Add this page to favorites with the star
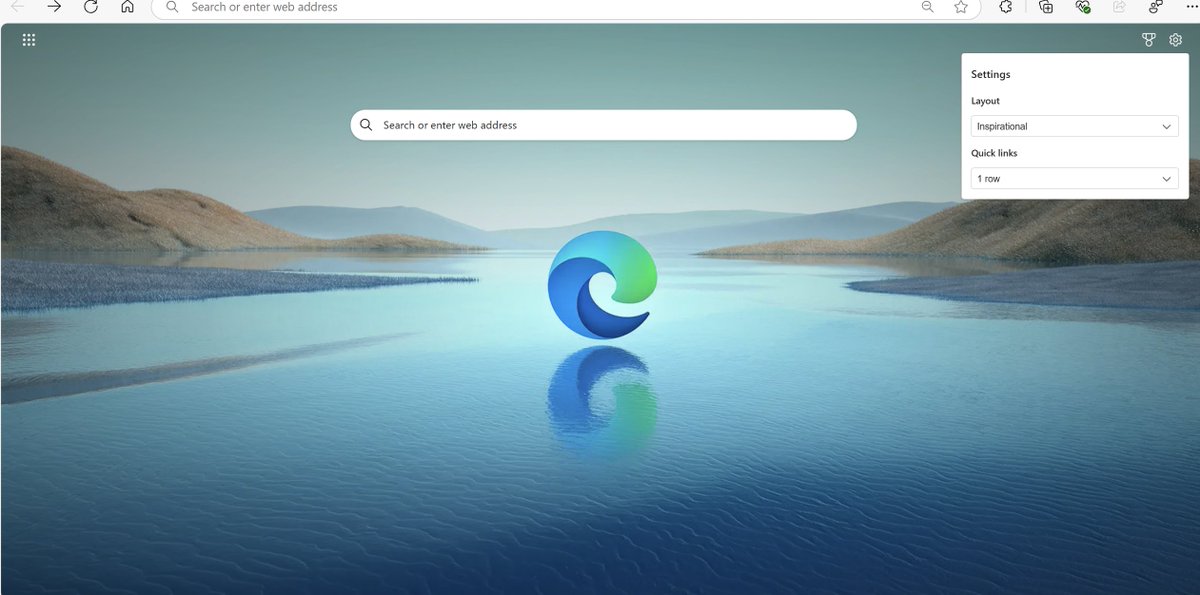Image resolution: width=1200 pixels, height=595 pixels. click(961, 6)
